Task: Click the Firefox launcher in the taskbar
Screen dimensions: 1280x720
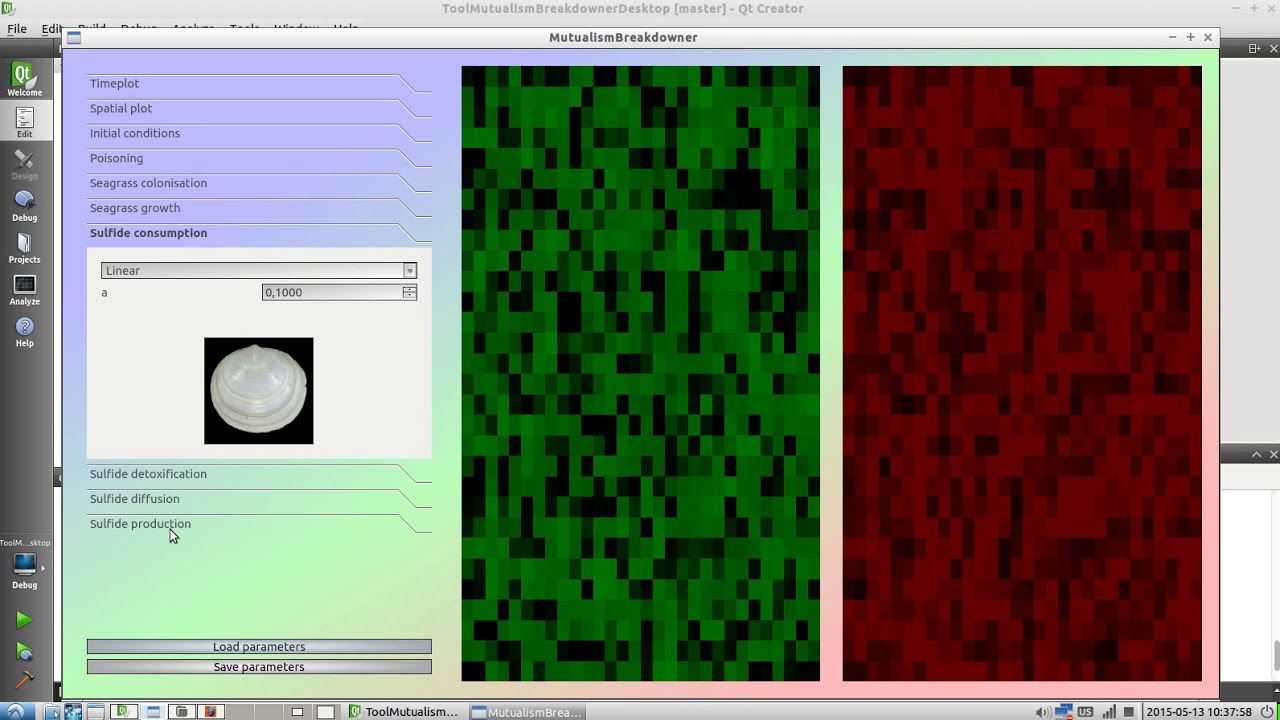Action: tap(210, 712)
